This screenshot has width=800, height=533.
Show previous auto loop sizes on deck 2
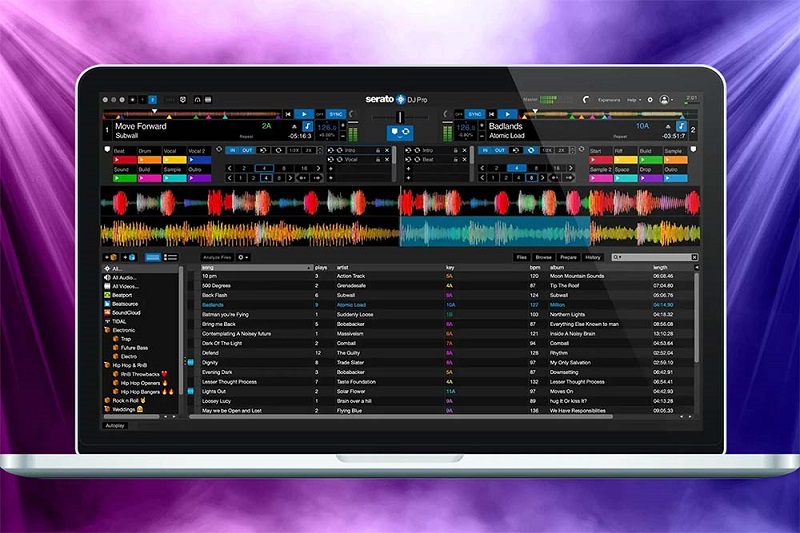482,168
